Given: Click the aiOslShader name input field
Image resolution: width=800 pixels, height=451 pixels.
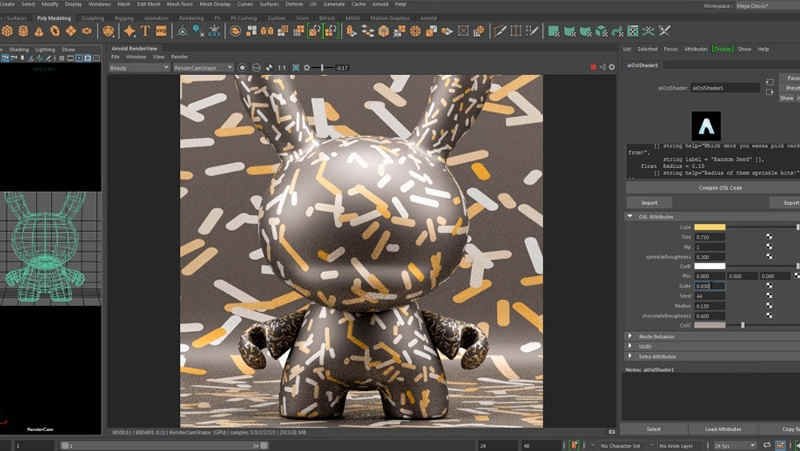Looking at the screenshot, I should [x=726, y=88].
